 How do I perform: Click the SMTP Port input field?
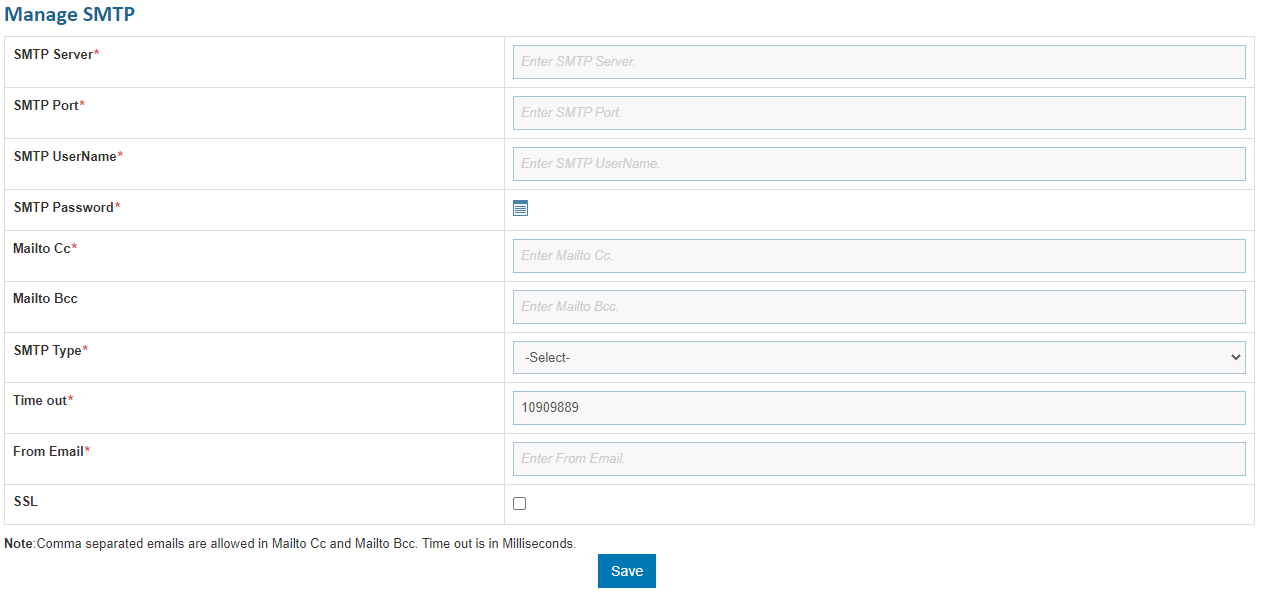[x=878, y=112]
